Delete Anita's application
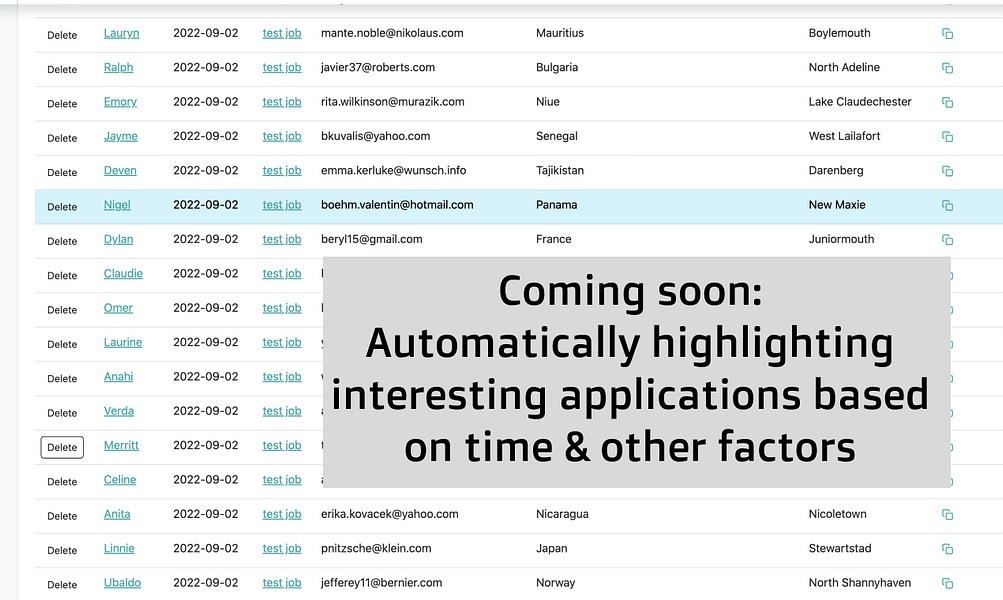1003x600 pixels. pyautogui.click(x=62, y=516)
